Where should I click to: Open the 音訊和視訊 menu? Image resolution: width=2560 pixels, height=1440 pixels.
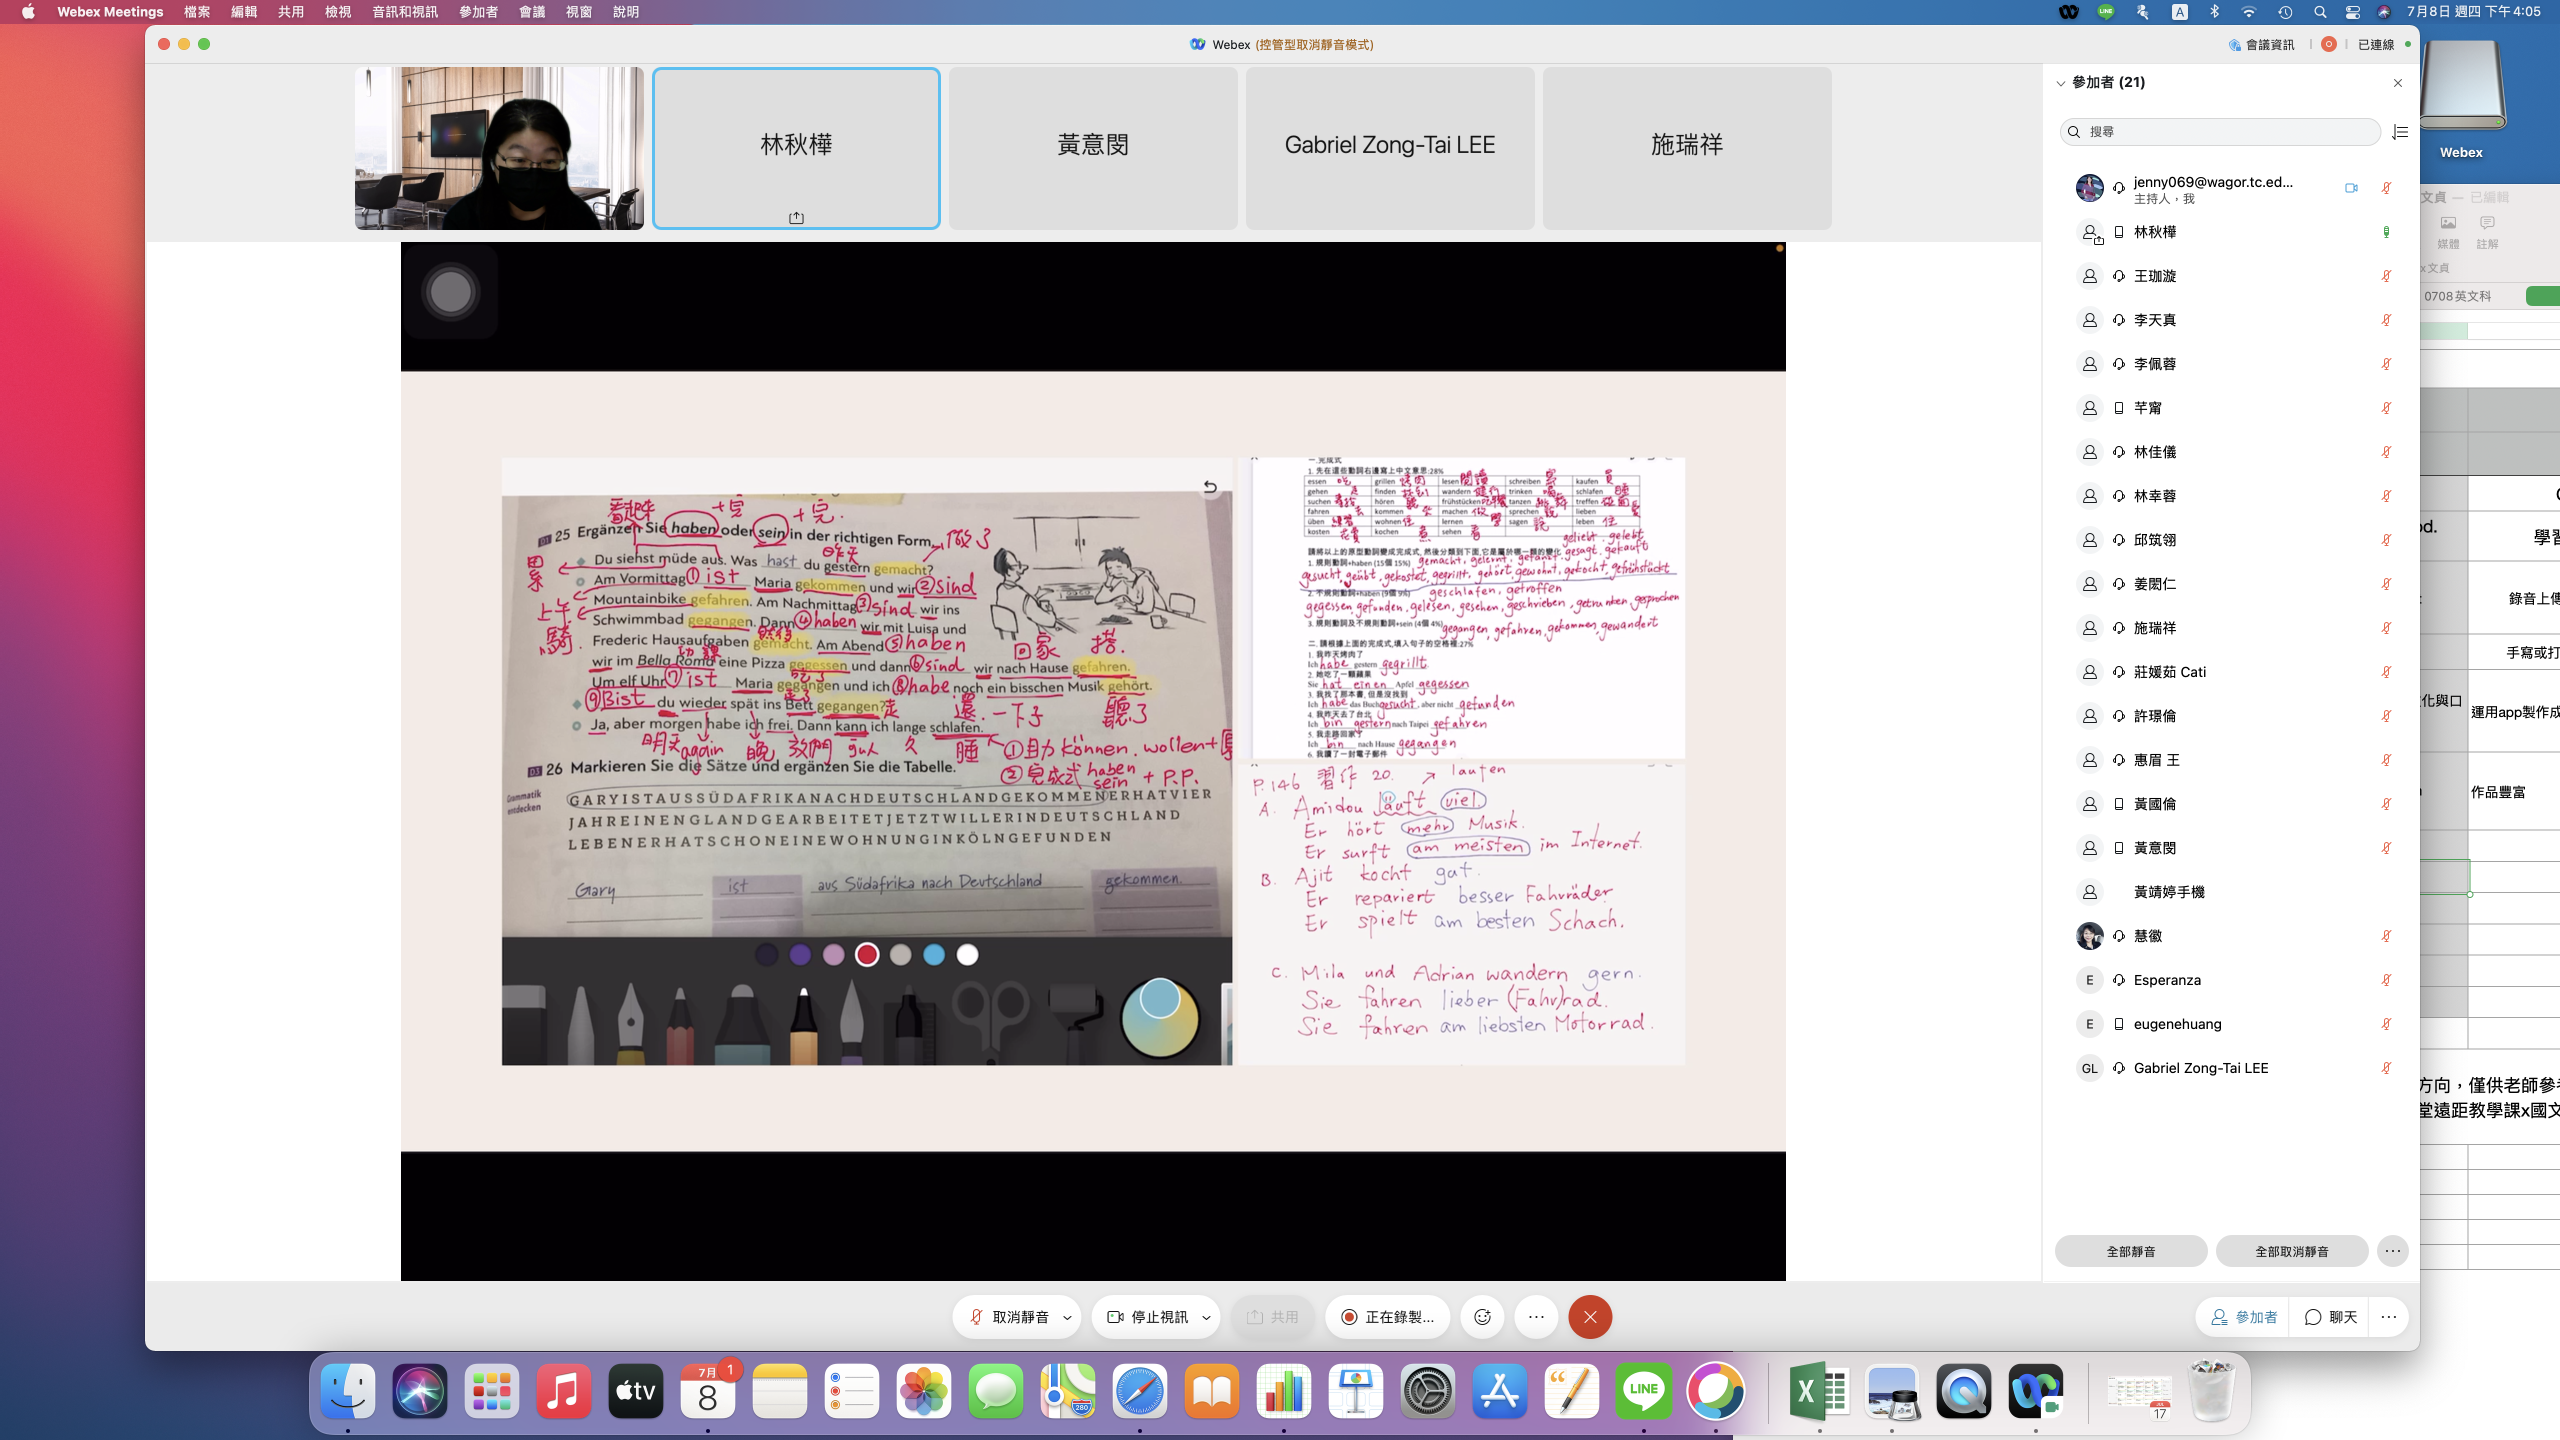(x=404, y=12)
